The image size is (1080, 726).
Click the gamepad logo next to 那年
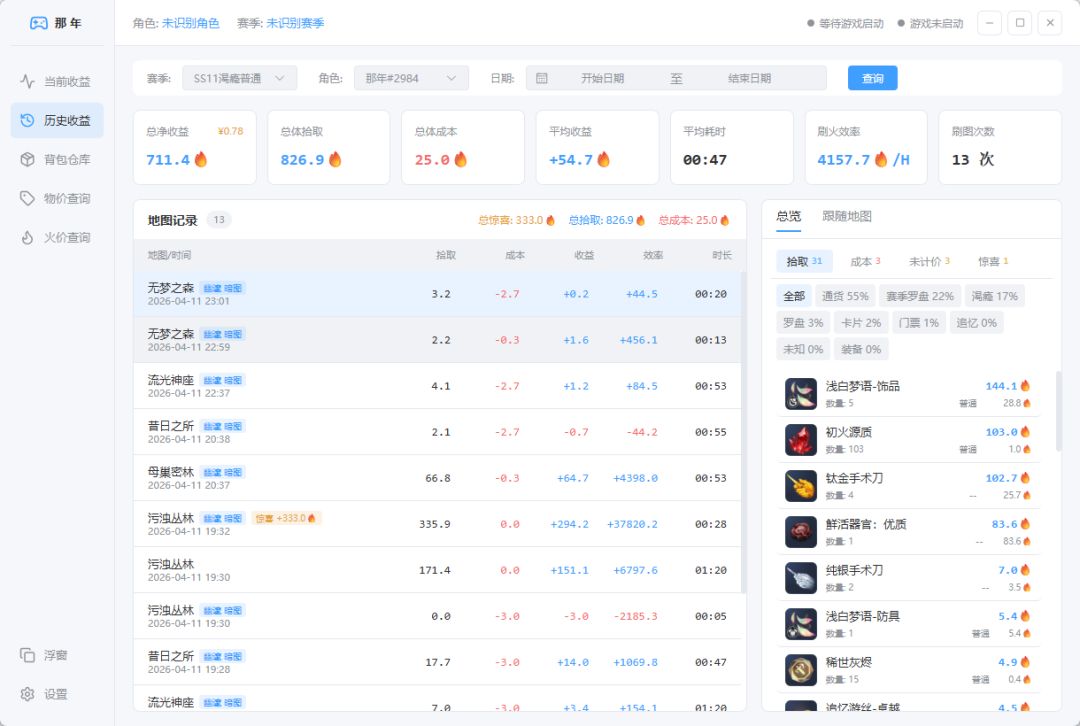[39, 23]
